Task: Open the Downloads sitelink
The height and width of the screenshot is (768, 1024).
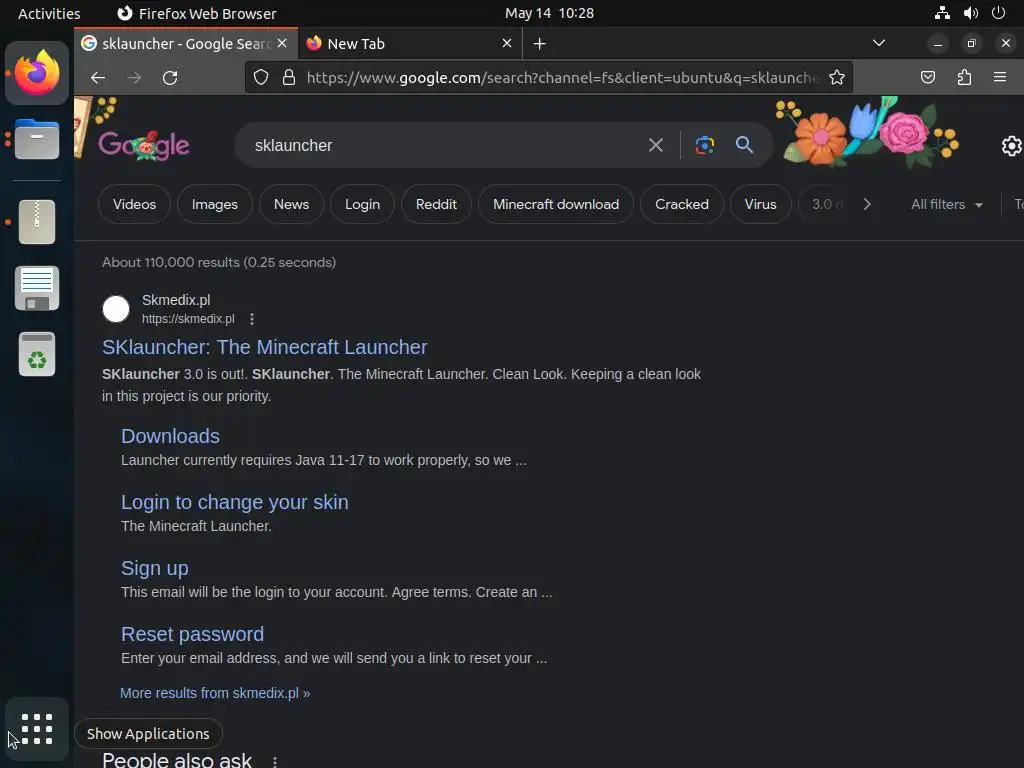Action: (x=170, y=436)
